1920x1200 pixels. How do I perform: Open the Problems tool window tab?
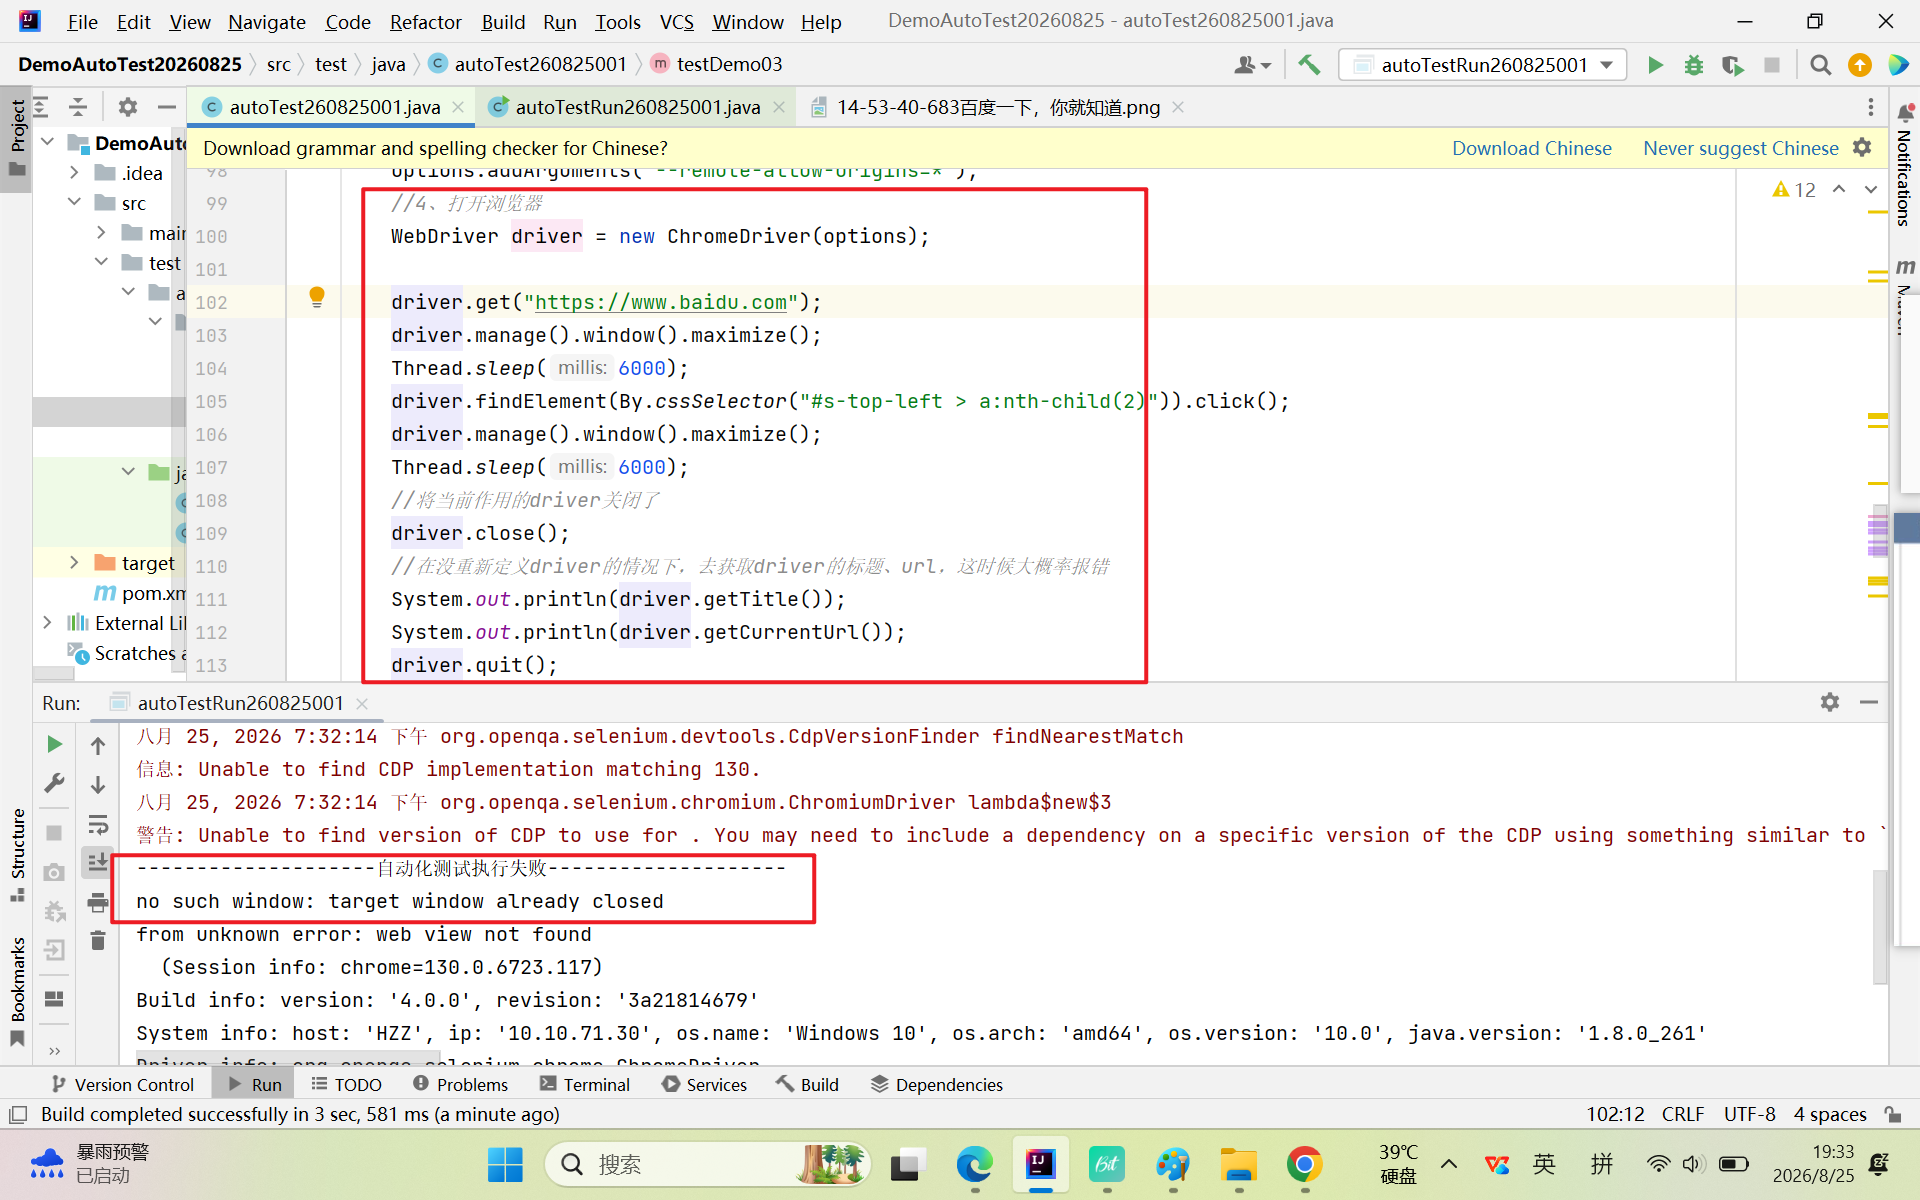pyautogui.click(x=460, y=1084)
